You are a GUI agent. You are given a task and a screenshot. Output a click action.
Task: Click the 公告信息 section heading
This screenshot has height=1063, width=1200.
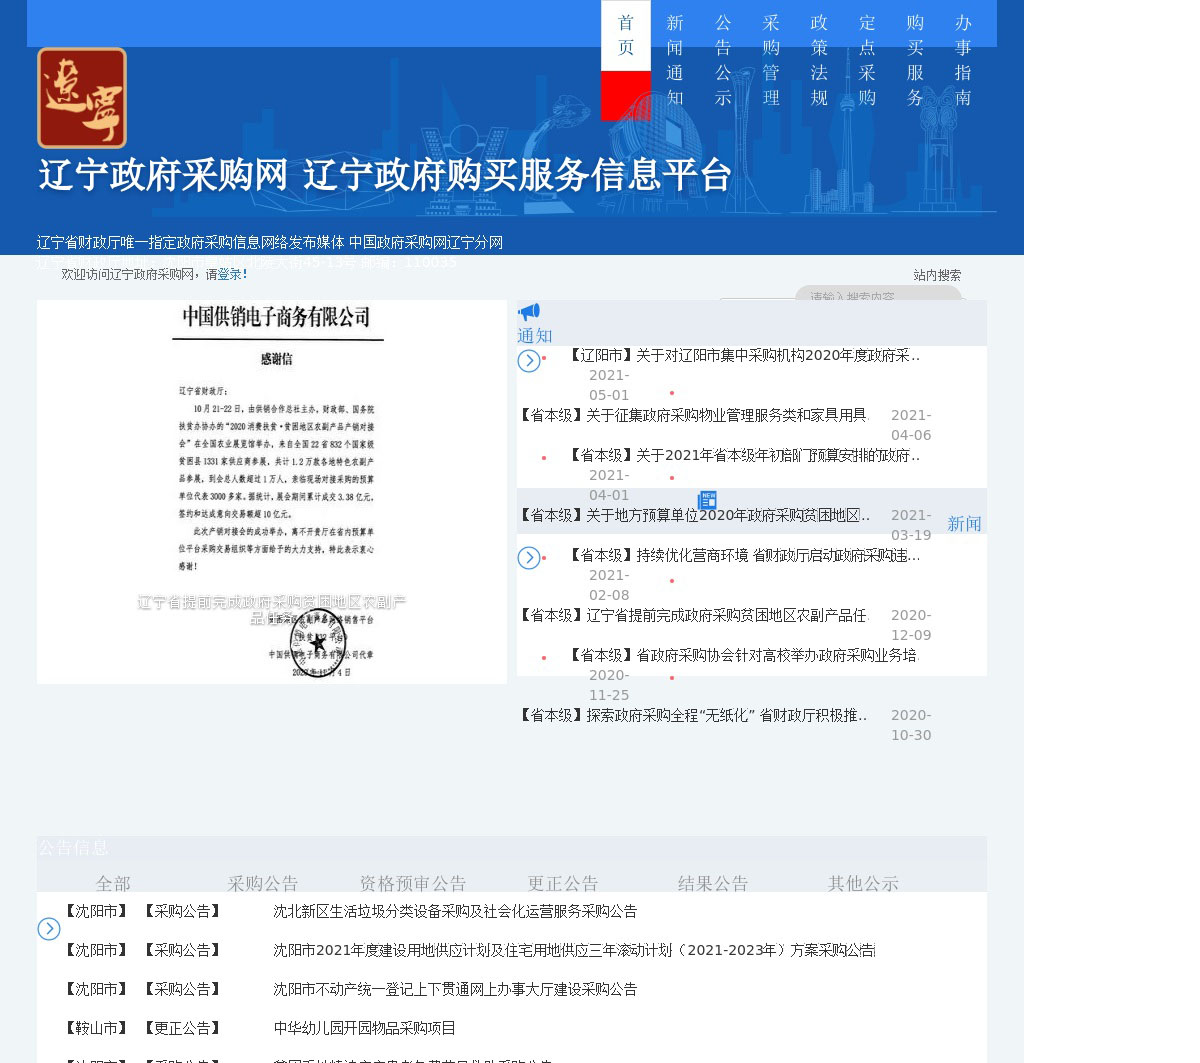click(73, 847)
